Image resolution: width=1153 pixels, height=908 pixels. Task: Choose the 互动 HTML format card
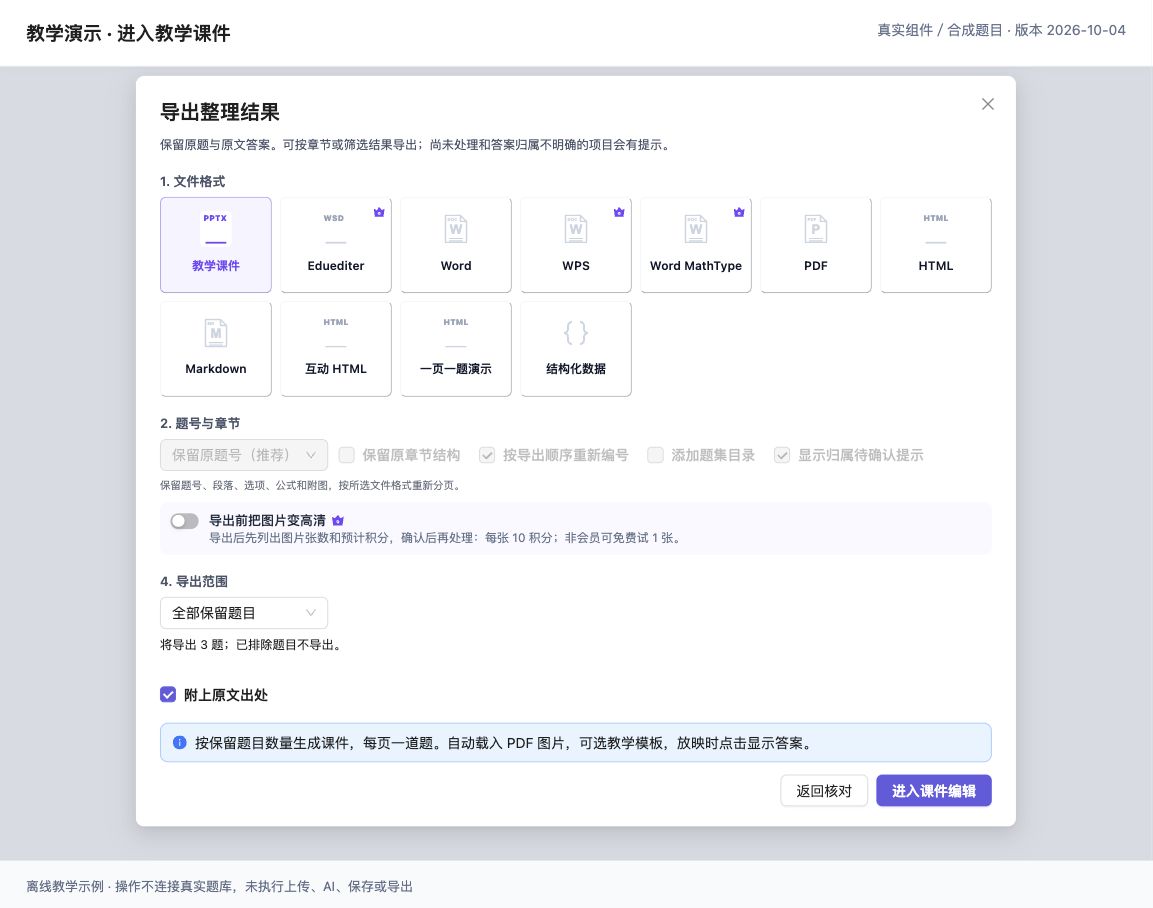point(335,348)
